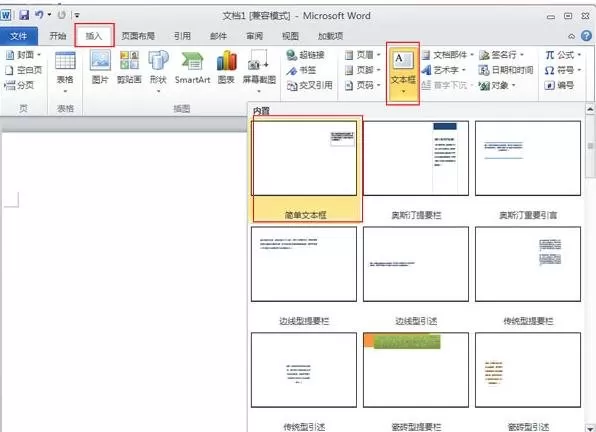This screenshot has height=432, width=596.
Task: Open the 页面布局 tab
Action: pyautogui.click(x=138, y=36)
